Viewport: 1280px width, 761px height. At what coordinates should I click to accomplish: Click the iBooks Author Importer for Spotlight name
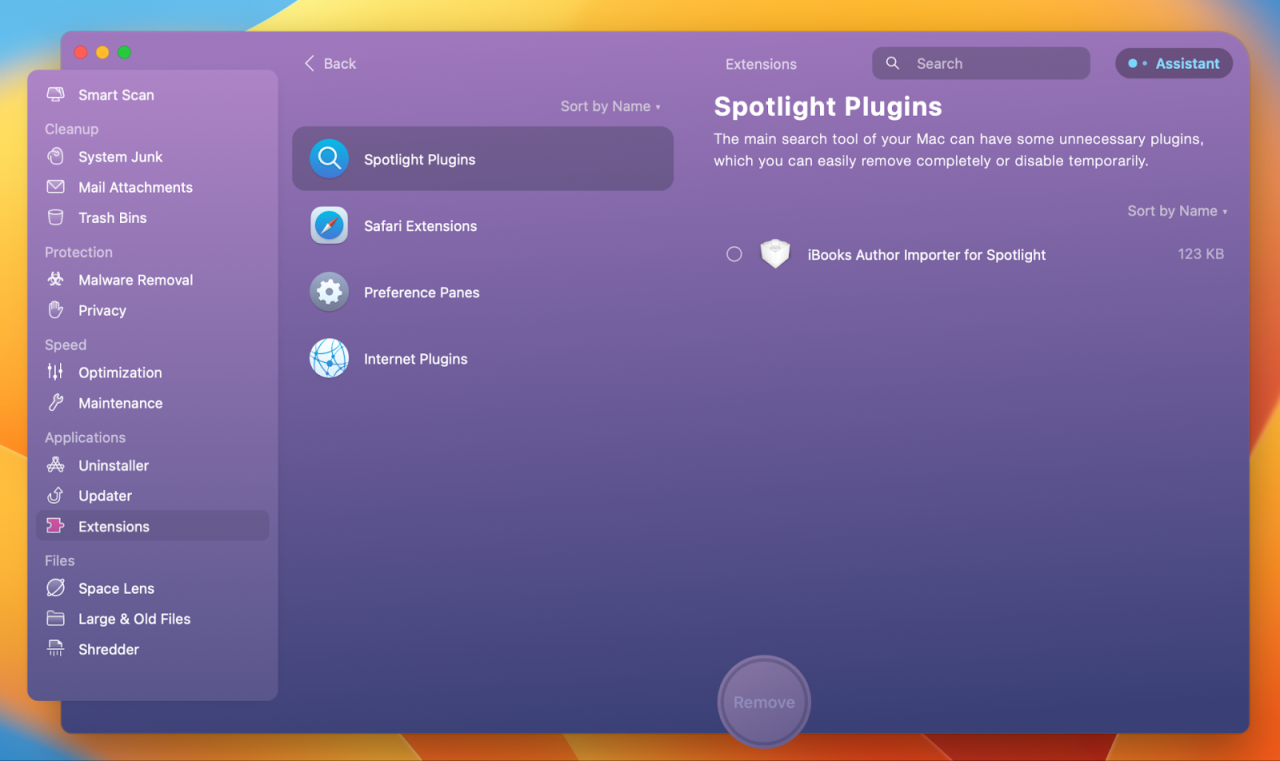pyautogui.click(x=927, y=255)
